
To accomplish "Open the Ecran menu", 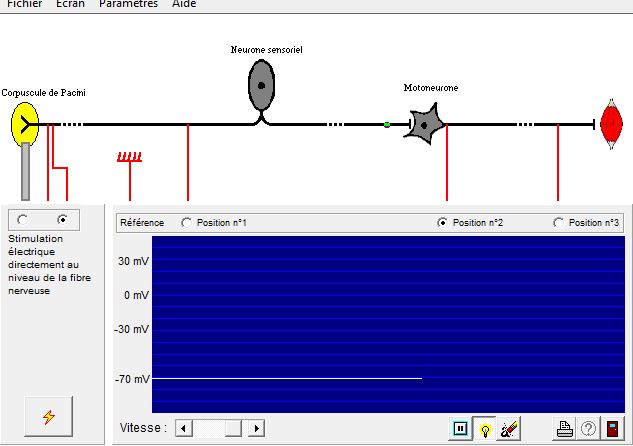I will pyautogui.click(x=70, y=4).
